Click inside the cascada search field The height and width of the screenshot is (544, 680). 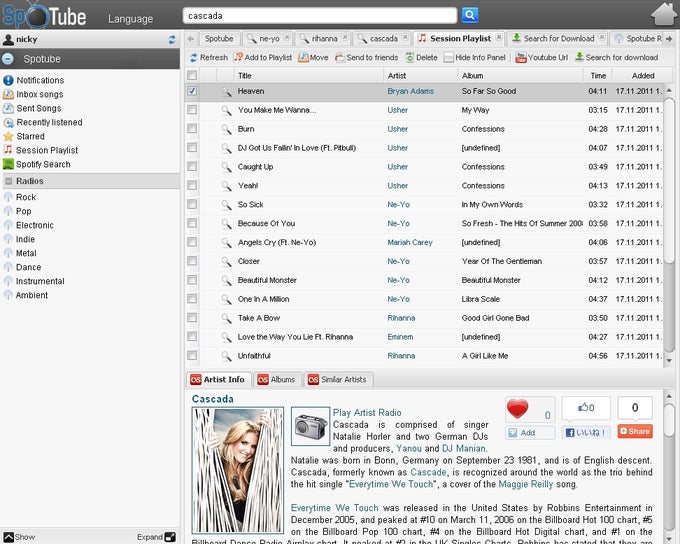click(320, 16)
